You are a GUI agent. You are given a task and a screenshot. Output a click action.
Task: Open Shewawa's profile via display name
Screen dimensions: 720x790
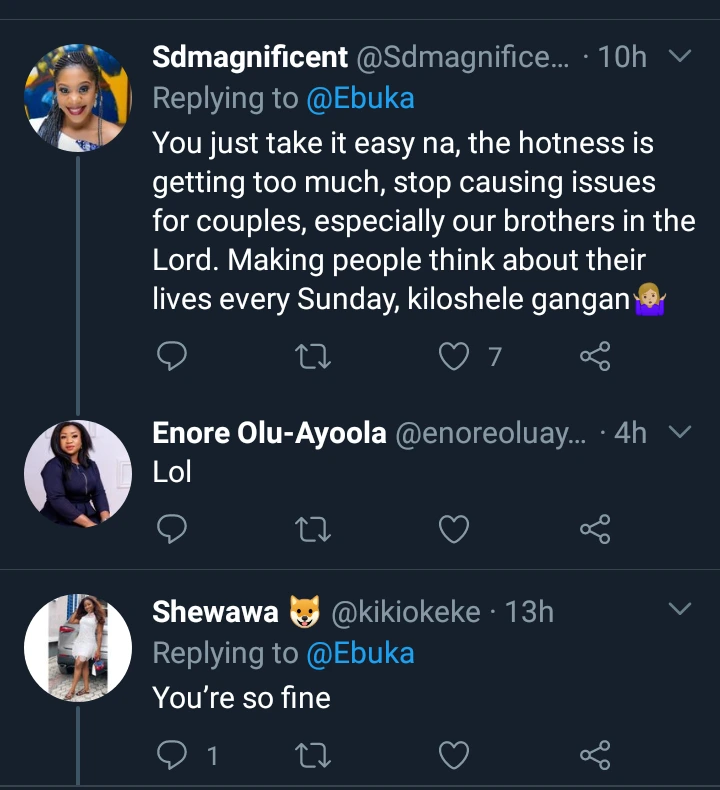[x=215, y=611]
